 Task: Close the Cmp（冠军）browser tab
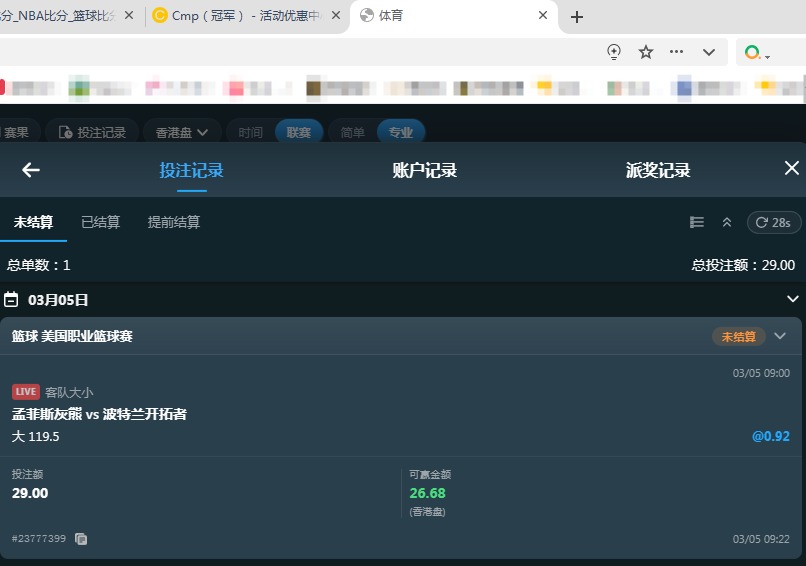click(336, 15)
